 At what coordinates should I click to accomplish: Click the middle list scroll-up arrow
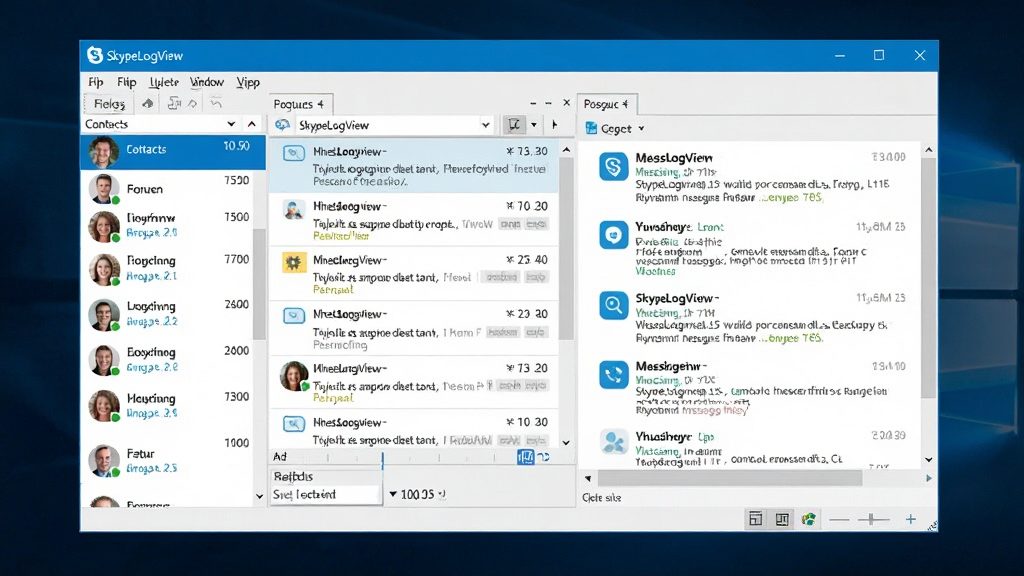(x=566, y=150)
